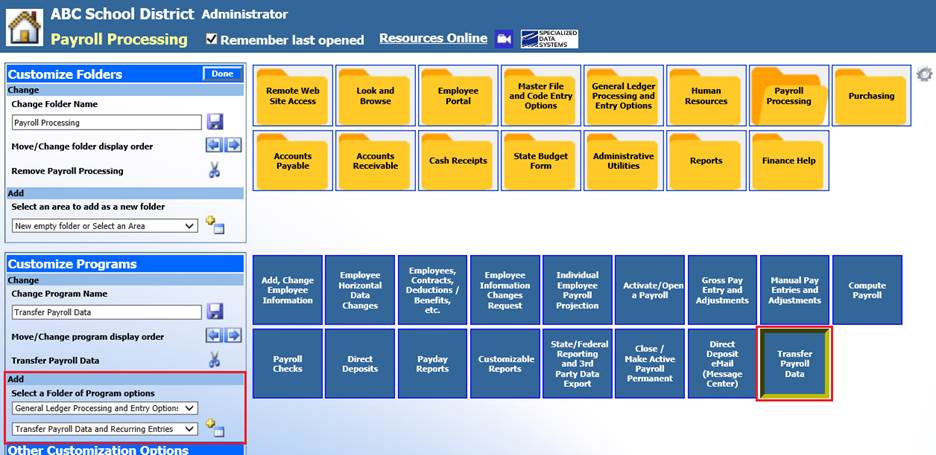Open the General Ledger Processing folder dropdown
Screen dimensions: 936x455
tap(104, 408)
